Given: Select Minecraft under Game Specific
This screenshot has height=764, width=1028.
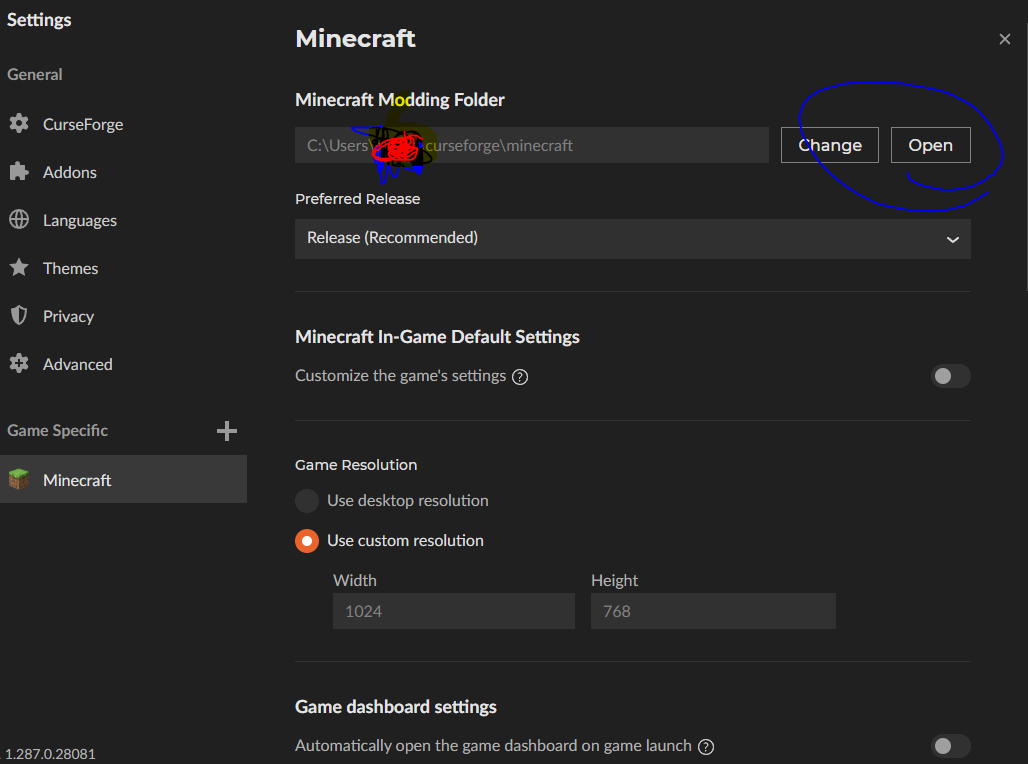Looking at the screenshot, I should [123, 479].
